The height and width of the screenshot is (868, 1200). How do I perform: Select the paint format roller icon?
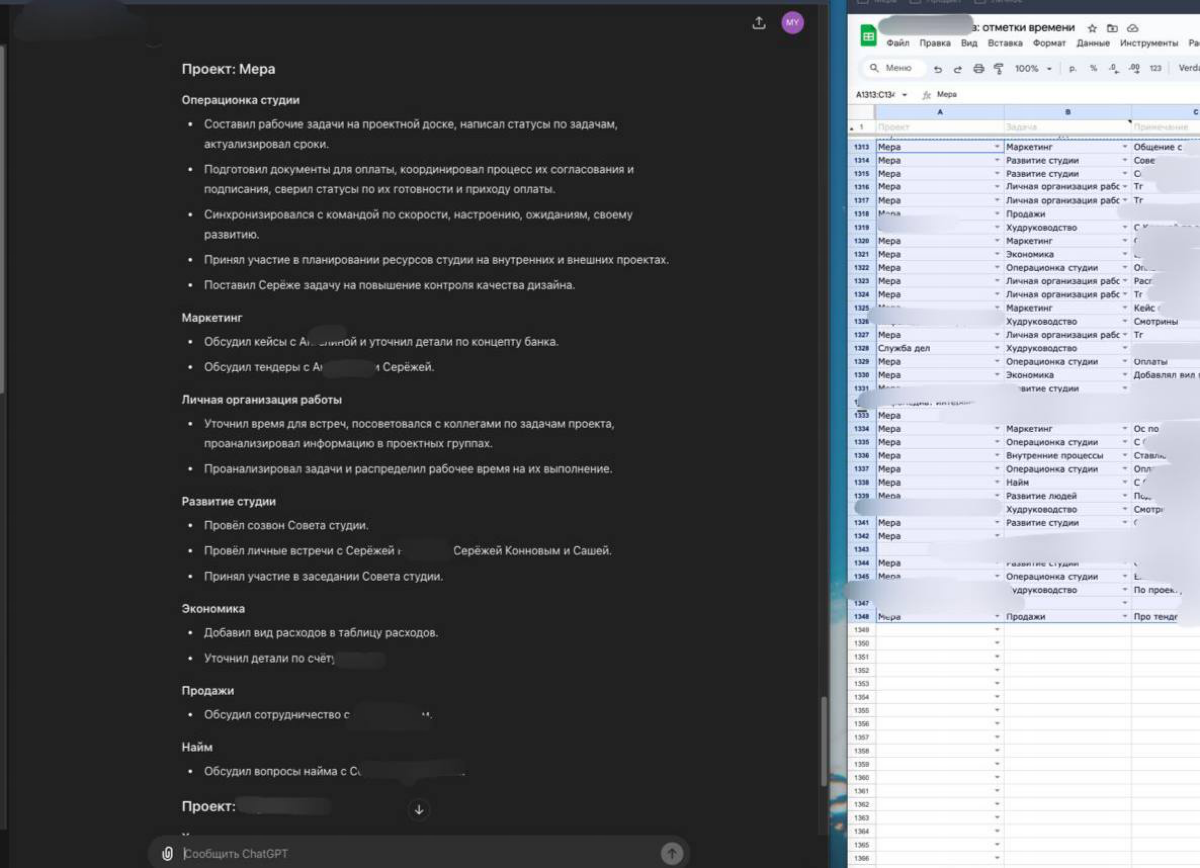(998, 69)
